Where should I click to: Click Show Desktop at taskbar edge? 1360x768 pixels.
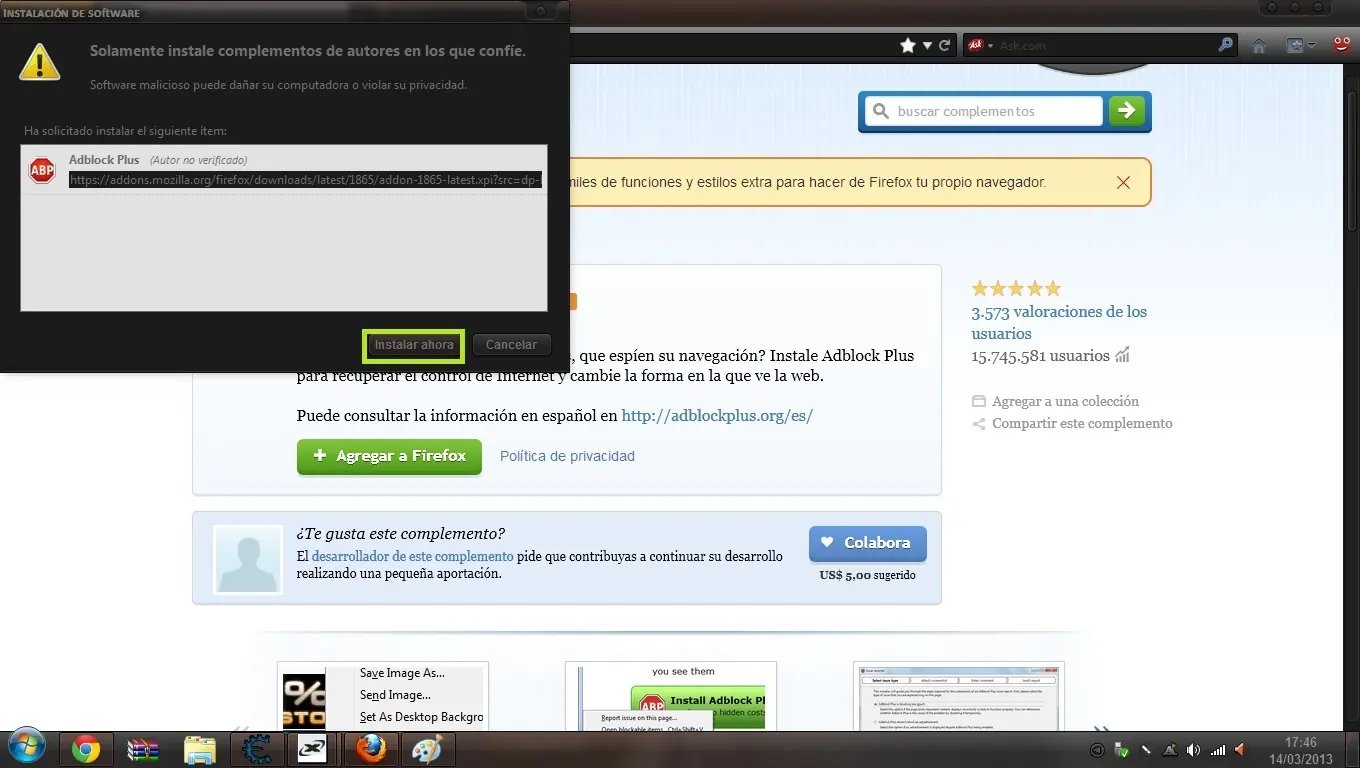pyautogui.click(x=1352, y=749)
